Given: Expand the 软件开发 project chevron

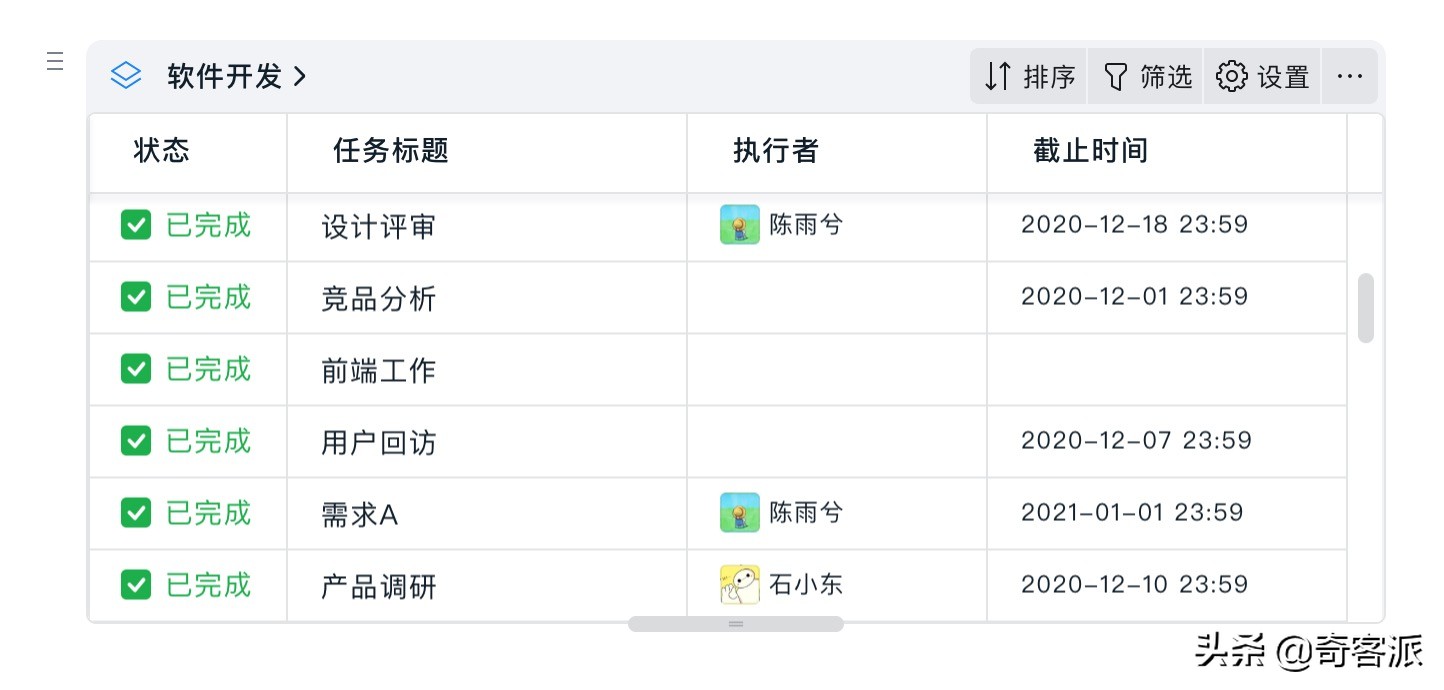Looking at the screenshot, I should tap(300, 76).
